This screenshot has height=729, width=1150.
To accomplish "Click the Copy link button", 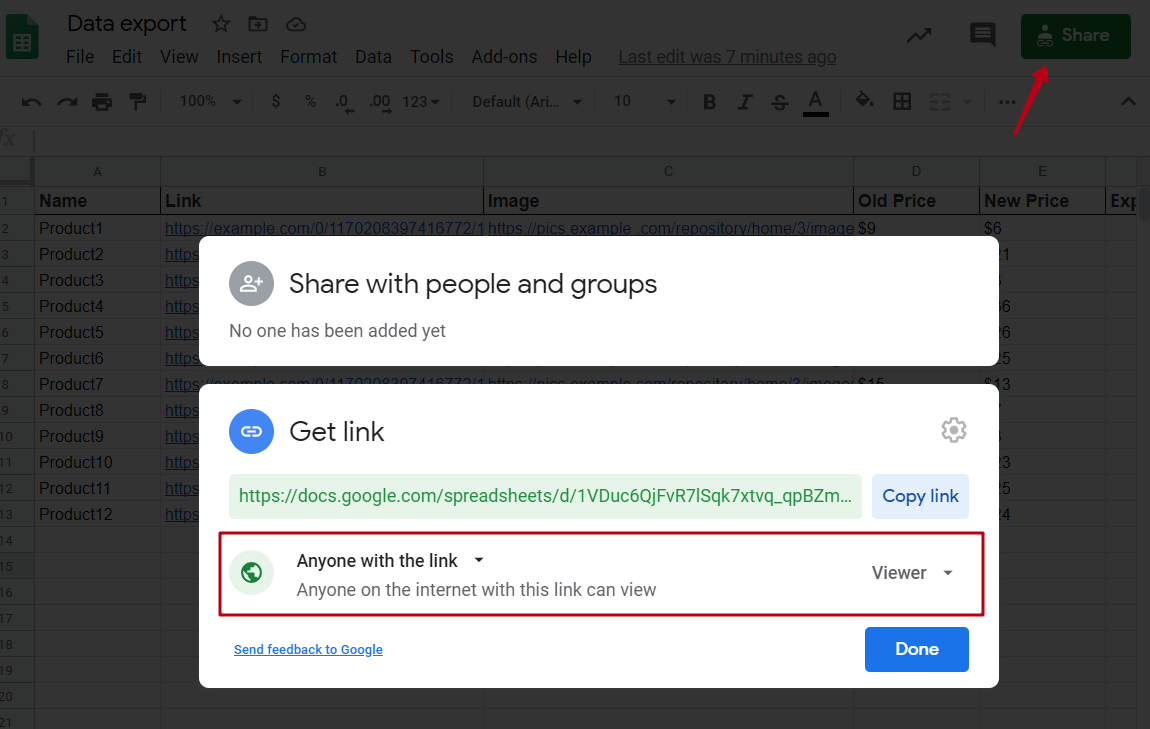I will pyautogui.click(x=920, y=496).
